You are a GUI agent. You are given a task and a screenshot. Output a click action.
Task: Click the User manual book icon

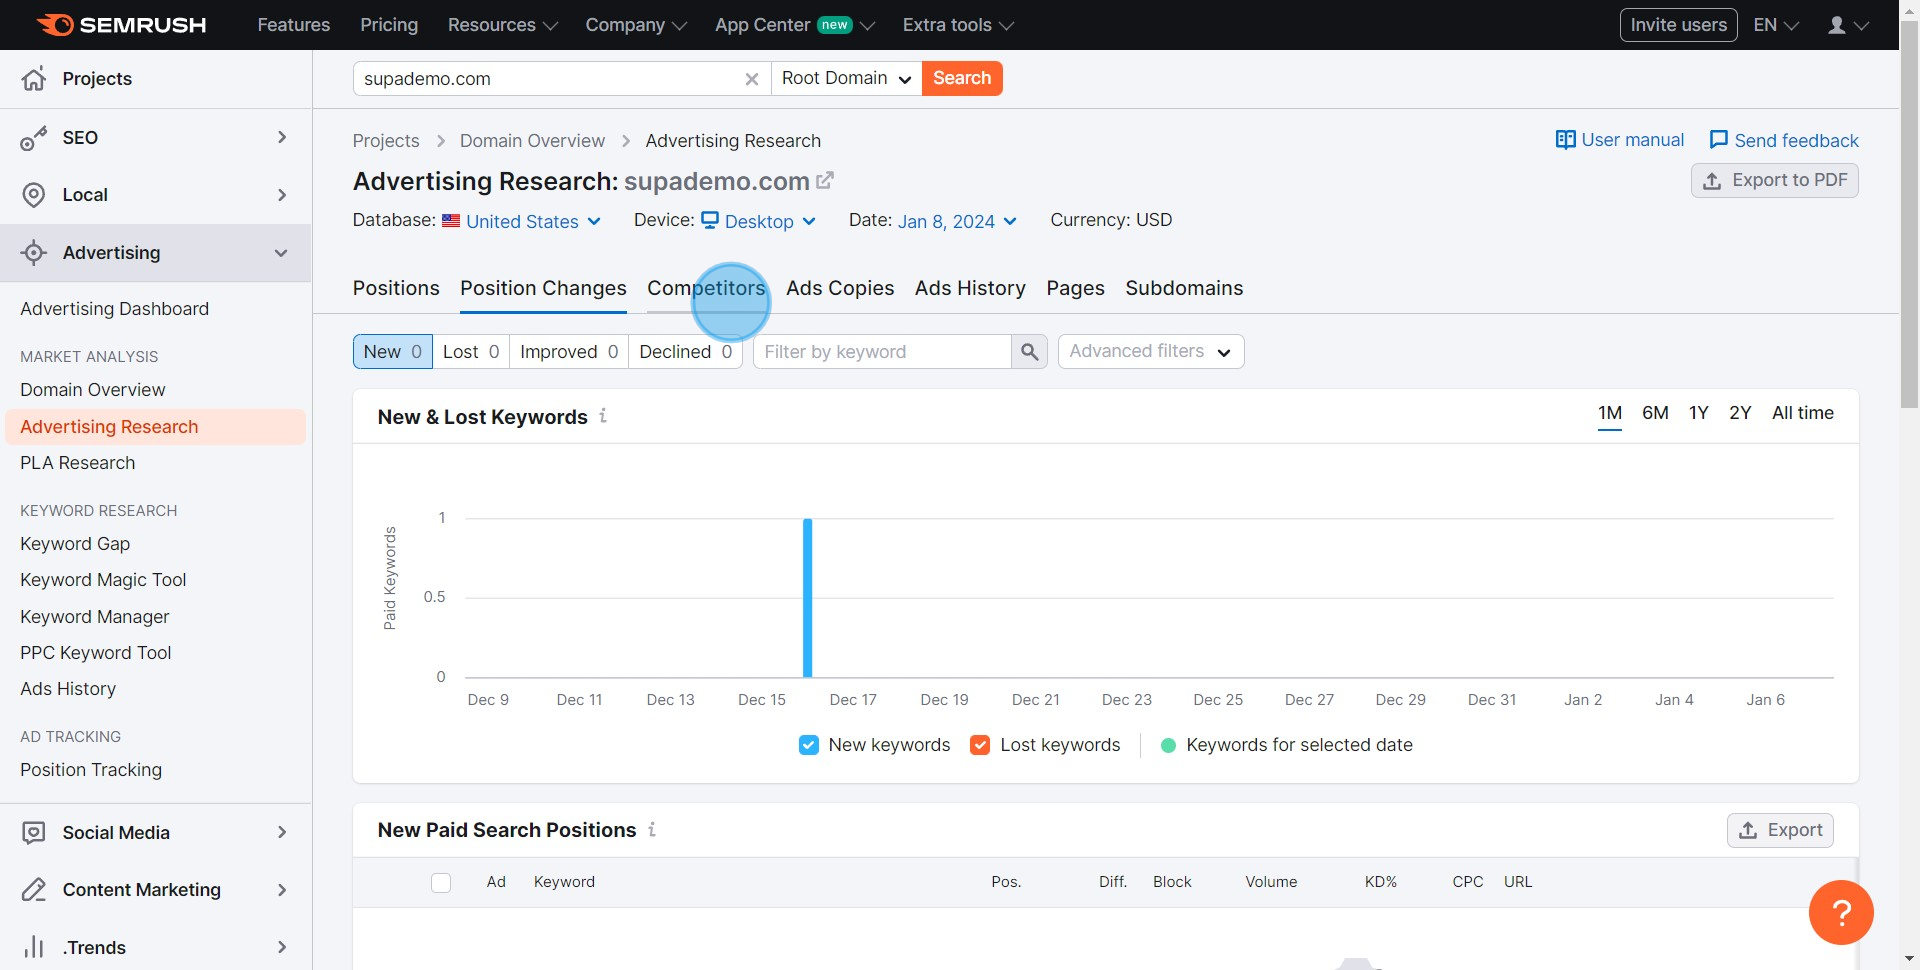[1565, 140]
